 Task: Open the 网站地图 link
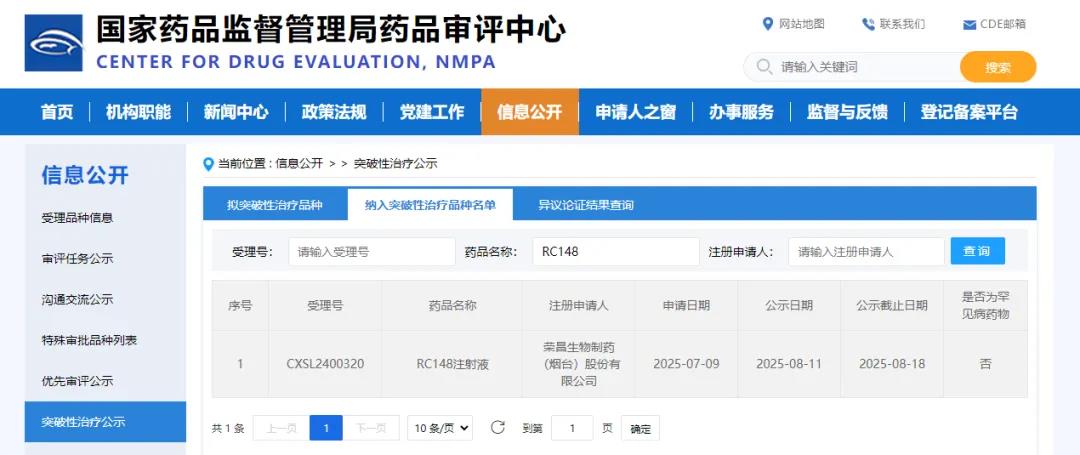click(x=802, y=24)
